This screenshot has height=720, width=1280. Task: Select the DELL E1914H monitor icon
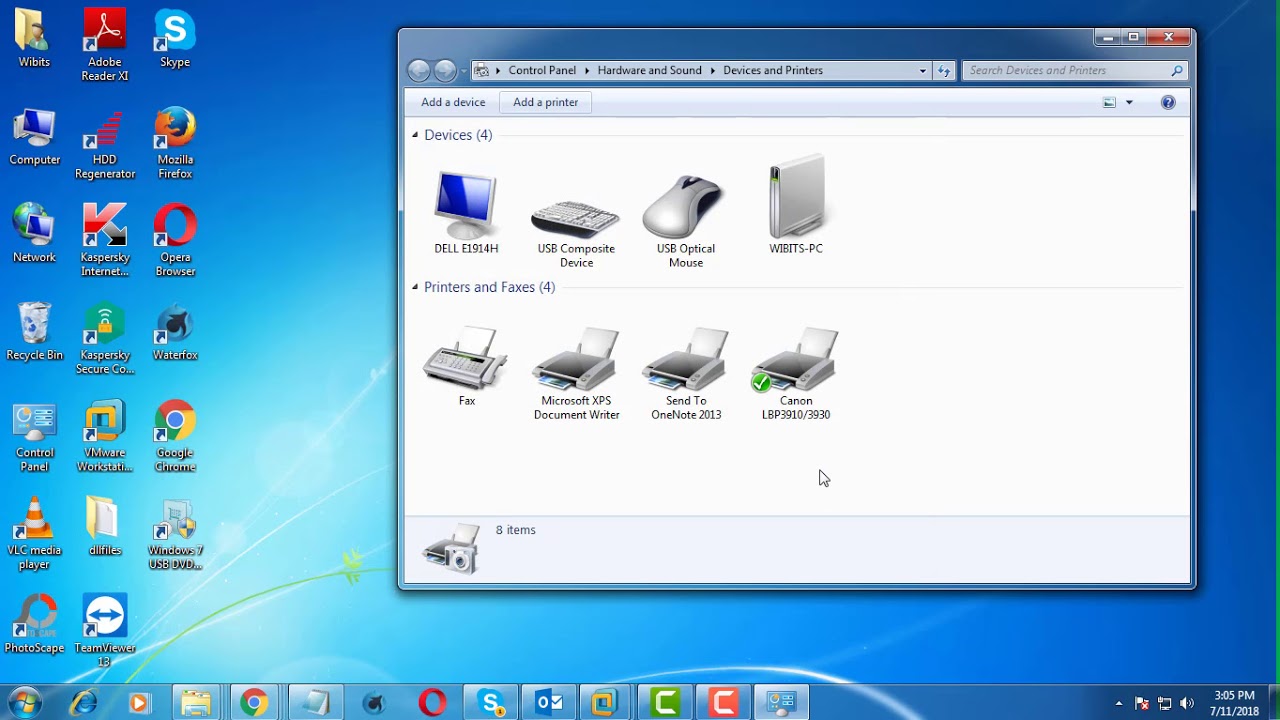(466, 206)
